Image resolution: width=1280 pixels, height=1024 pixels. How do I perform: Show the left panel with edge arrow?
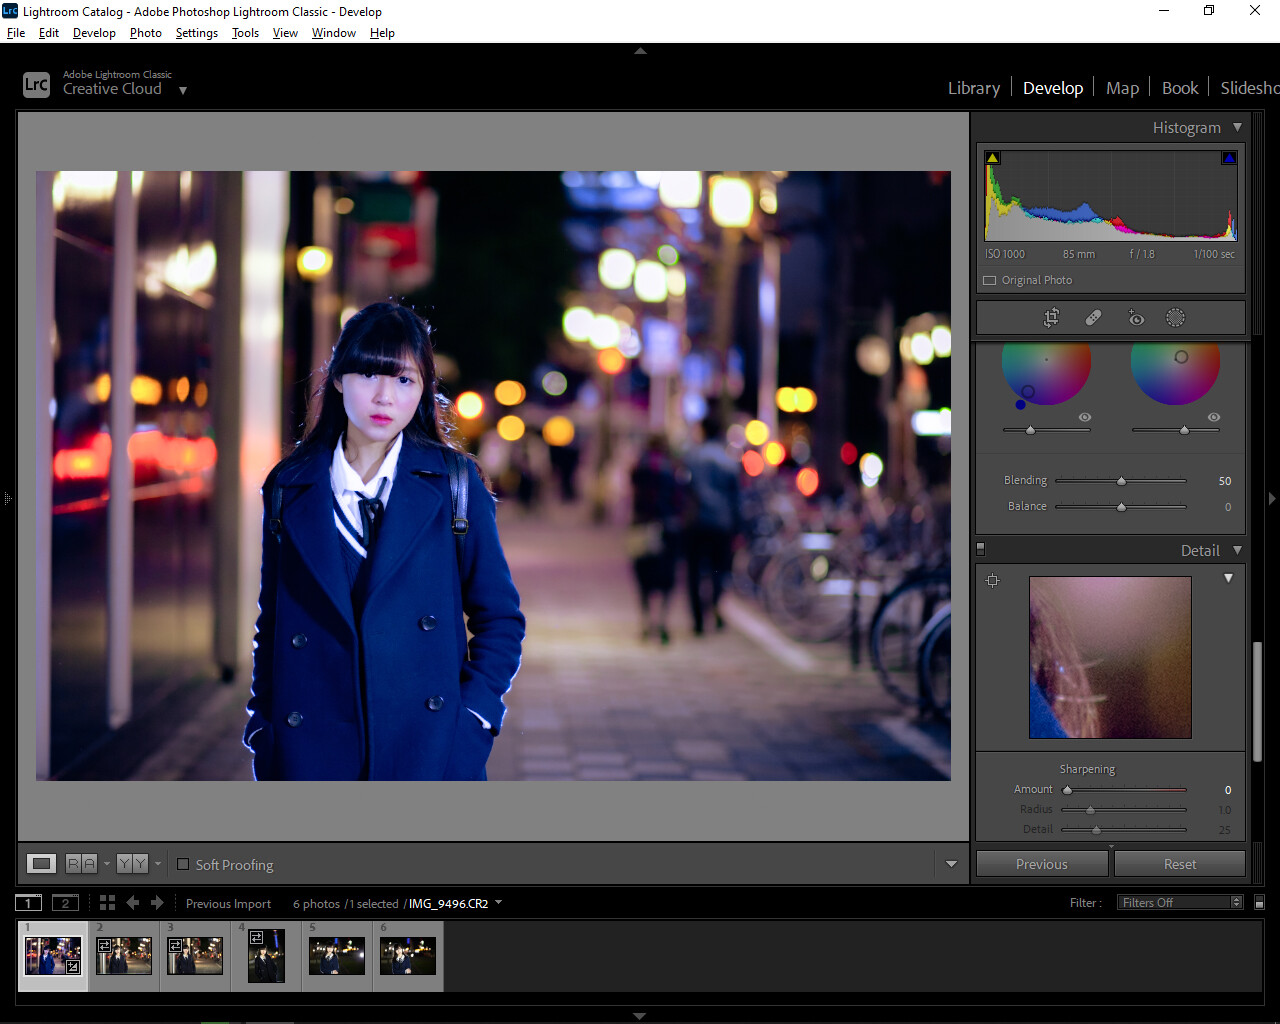point(7,497)
